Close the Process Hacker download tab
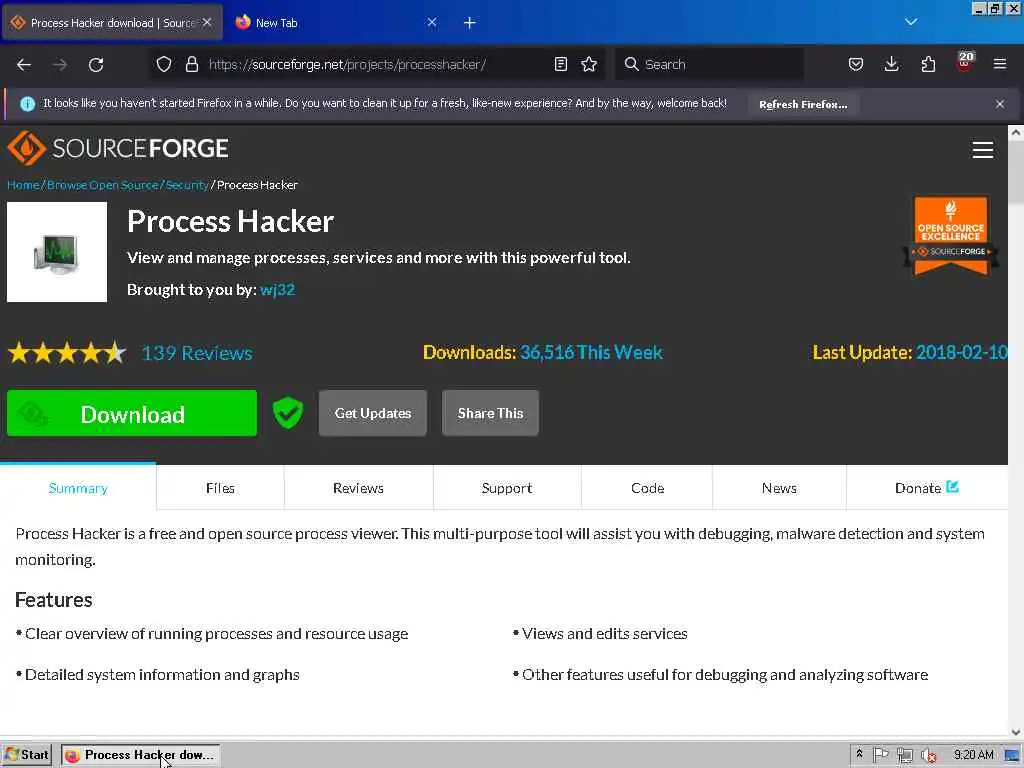Image resolution: width=1024 pixels, height=768 pixels. 207,22
